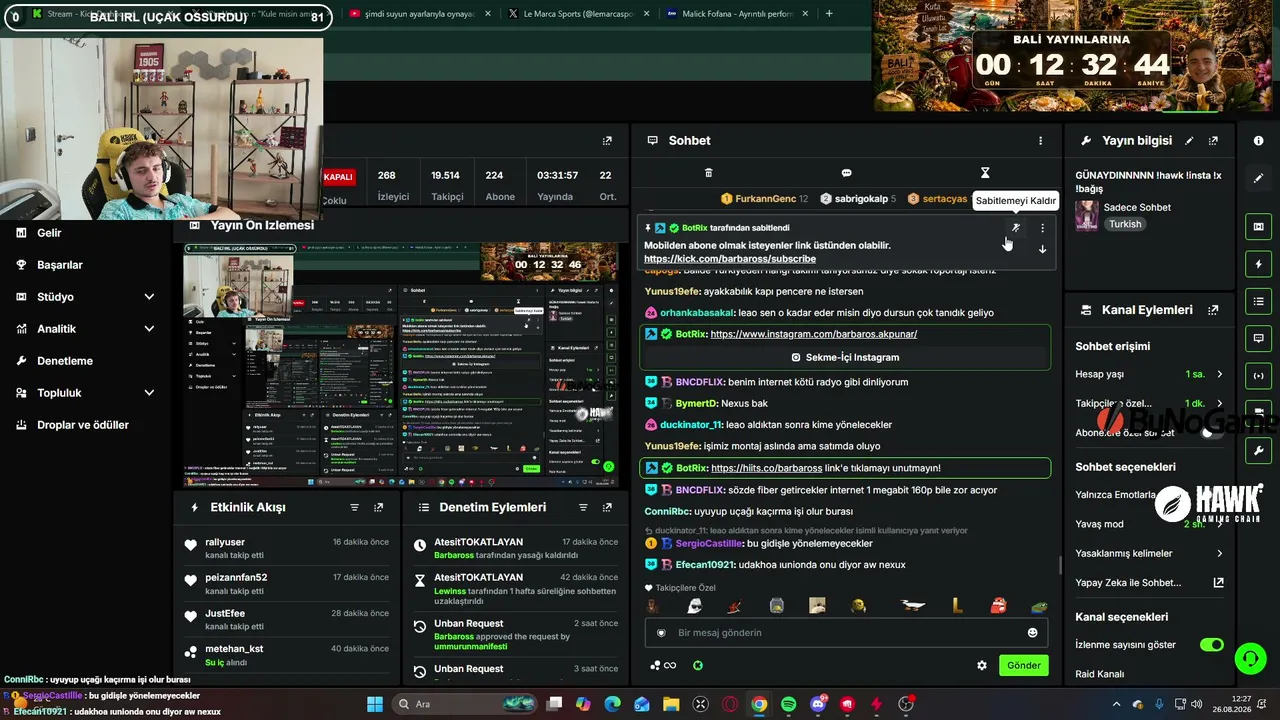The image size is (1280, 720).
Task: Open Yapay Zeka ile Sohbet external link
Action: coord(1218,583)
